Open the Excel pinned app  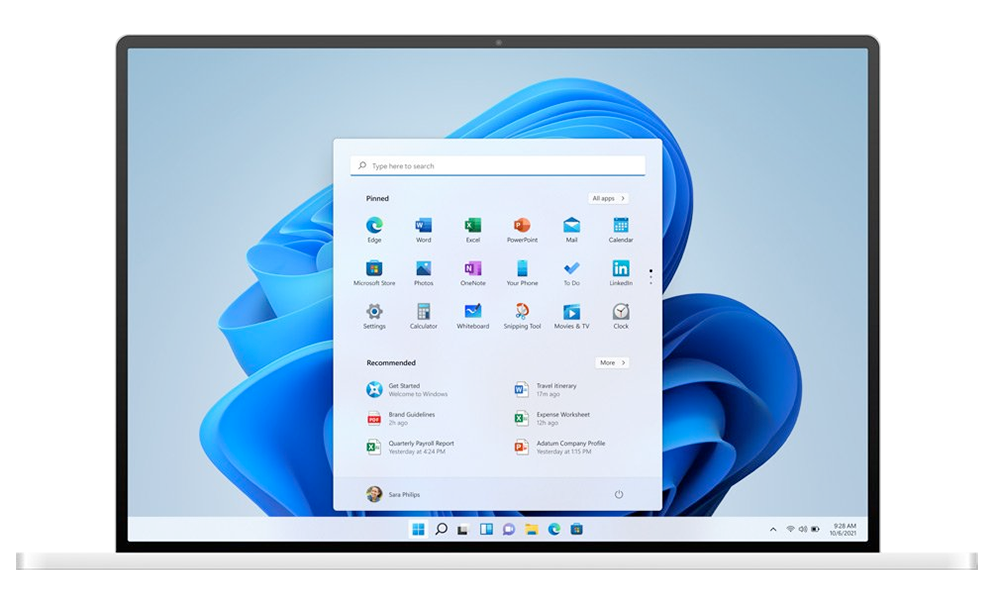pyautogui.click(x=473, y=229)
